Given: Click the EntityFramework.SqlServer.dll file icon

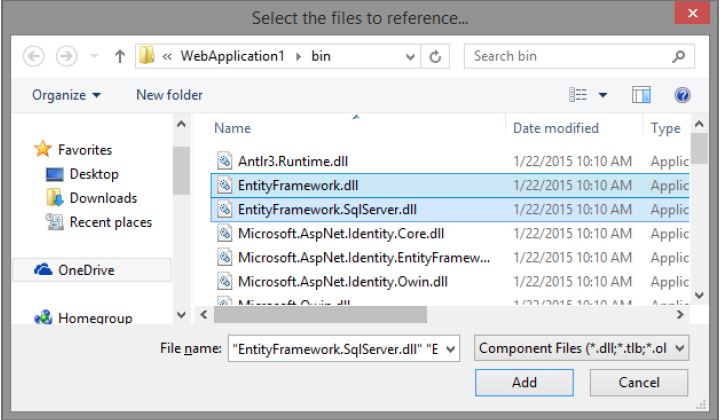Looking at the screenshot, I should click(x=225, y=209).
